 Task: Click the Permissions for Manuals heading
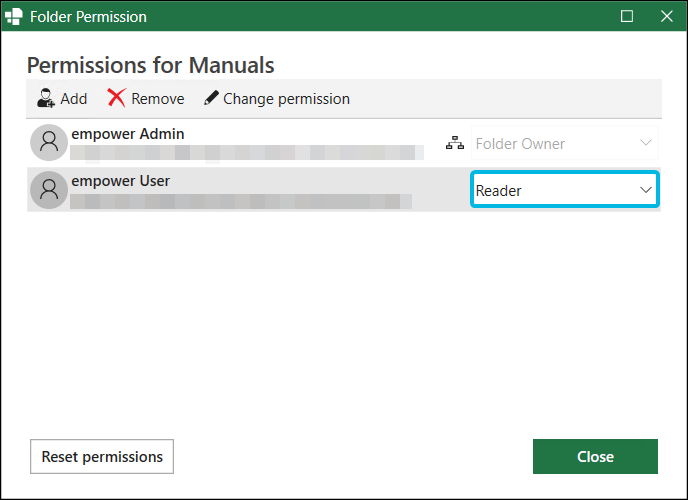150,65
